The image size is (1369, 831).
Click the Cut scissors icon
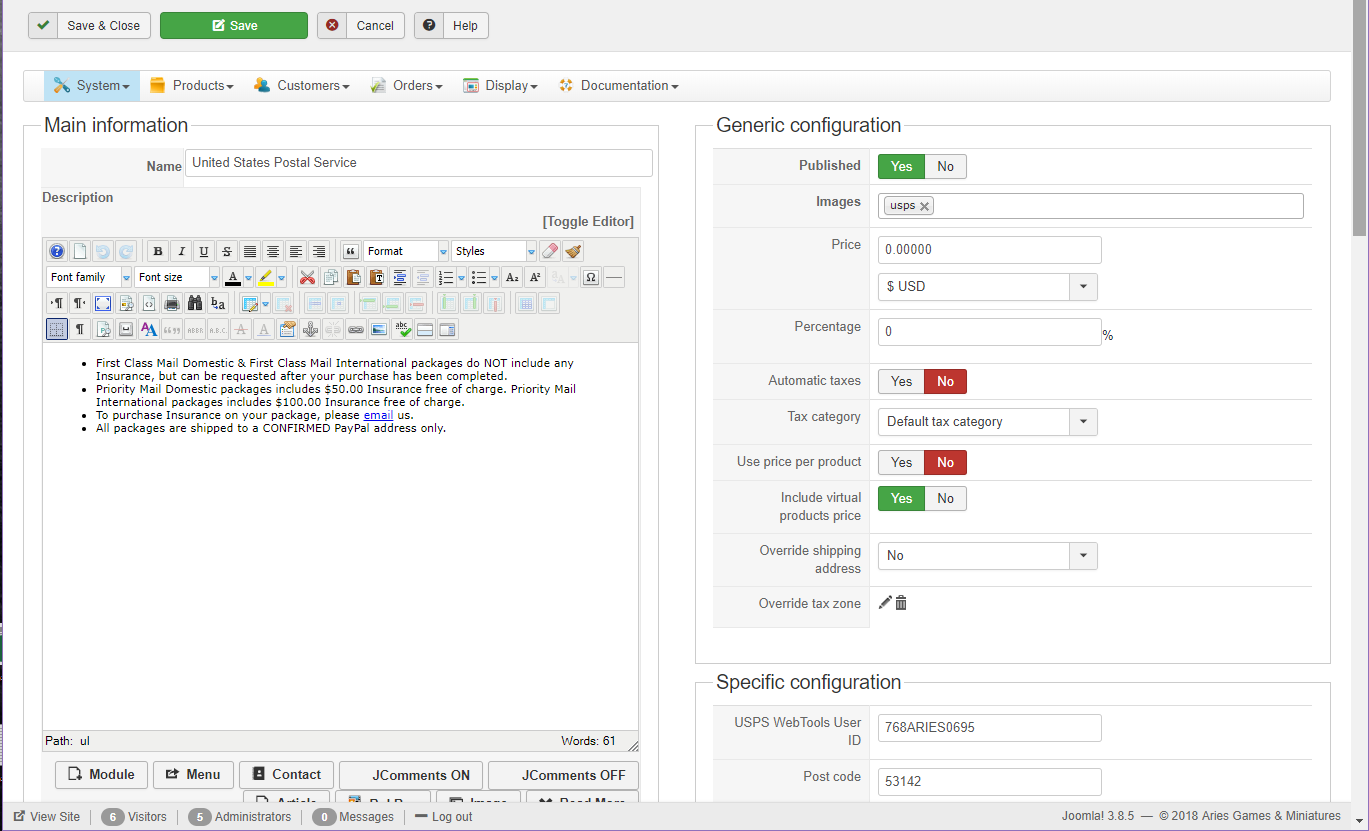tap(308, 278)
